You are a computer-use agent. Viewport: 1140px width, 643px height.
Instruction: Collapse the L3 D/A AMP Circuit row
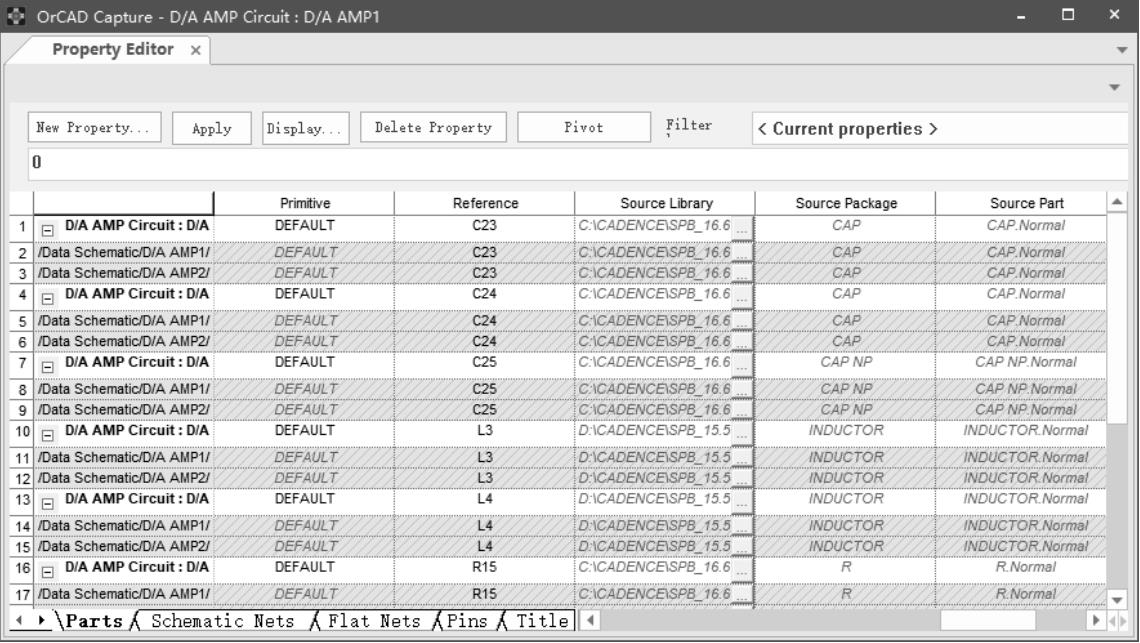click(48, 436)
